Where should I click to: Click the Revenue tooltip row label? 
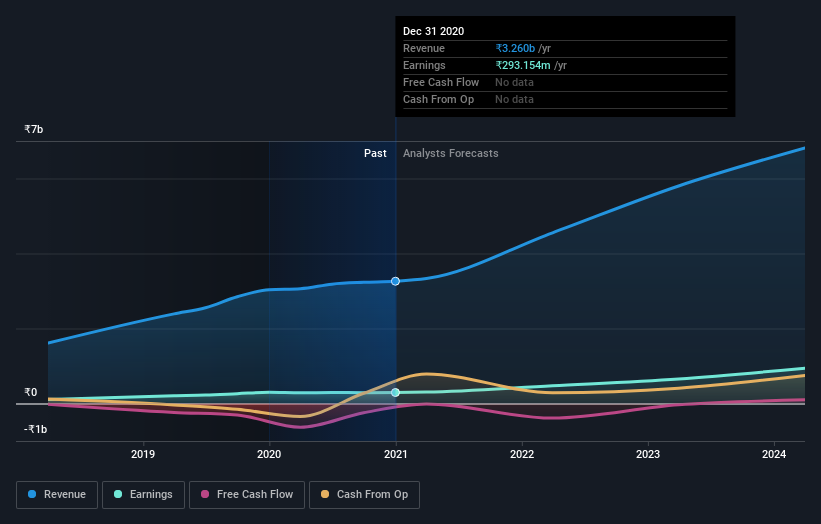coord(424,48)
